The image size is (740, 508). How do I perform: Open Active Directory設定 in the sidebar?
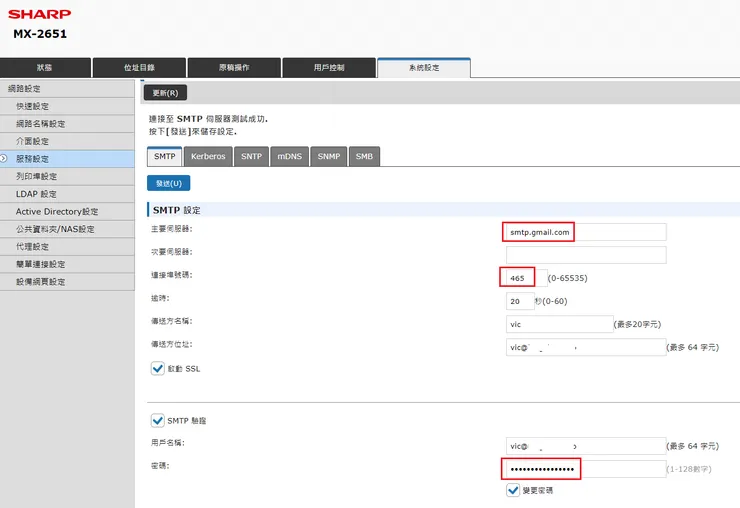67,212
